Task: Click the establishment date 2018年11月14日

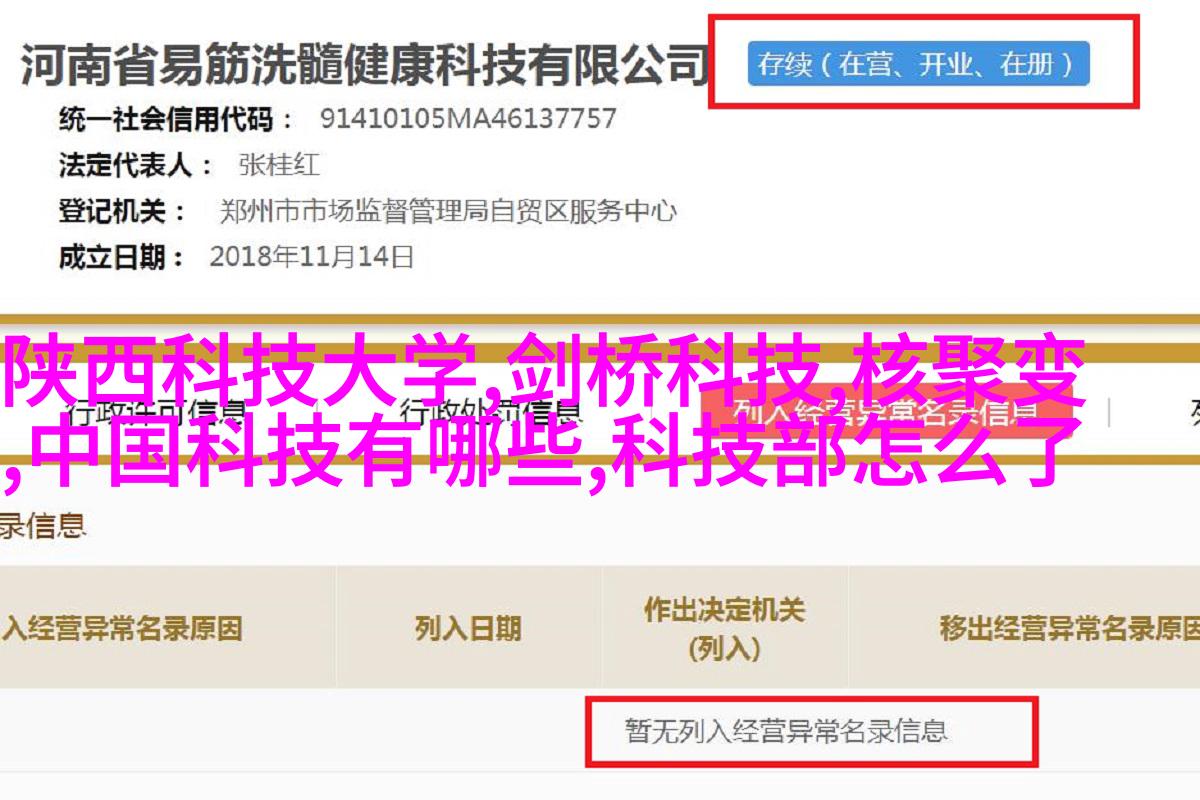Action: pyautogui.click(x=311, y=257)
